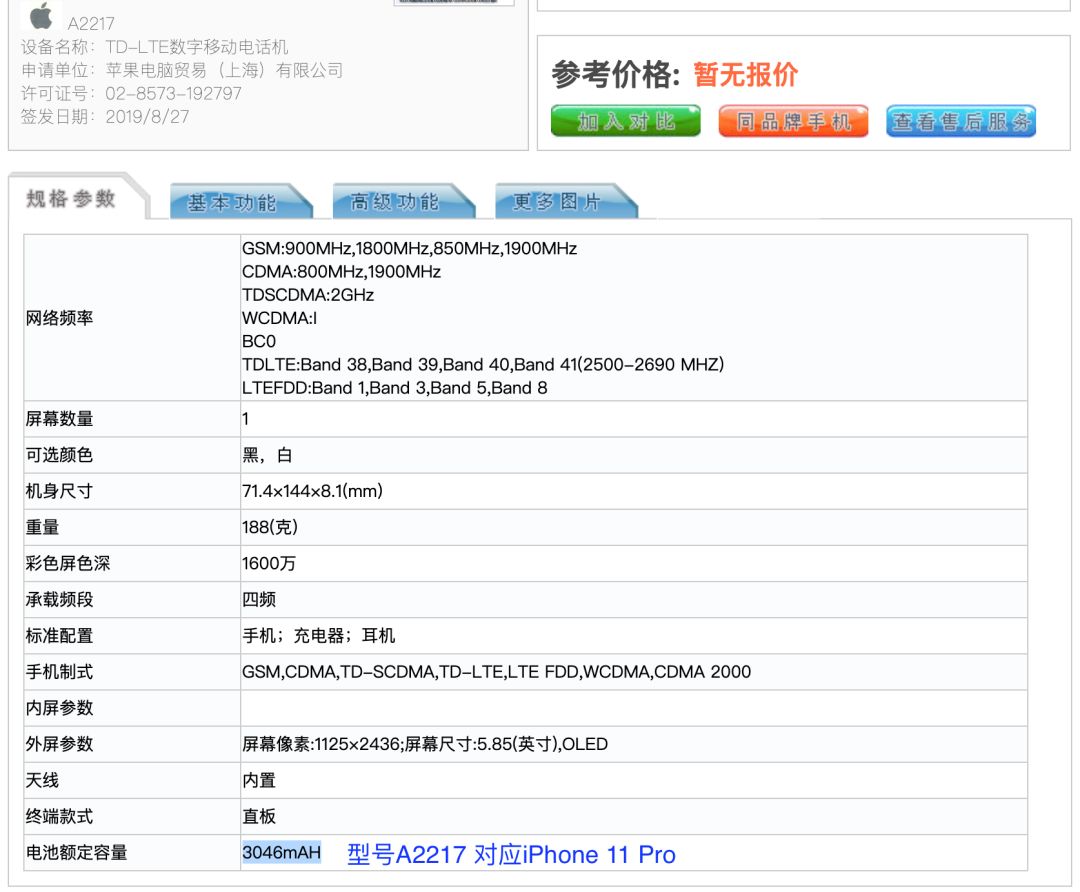1080x892 pixels.
Task: Click the 手机；充电器；耳机 value
Action: pos(318,636)
